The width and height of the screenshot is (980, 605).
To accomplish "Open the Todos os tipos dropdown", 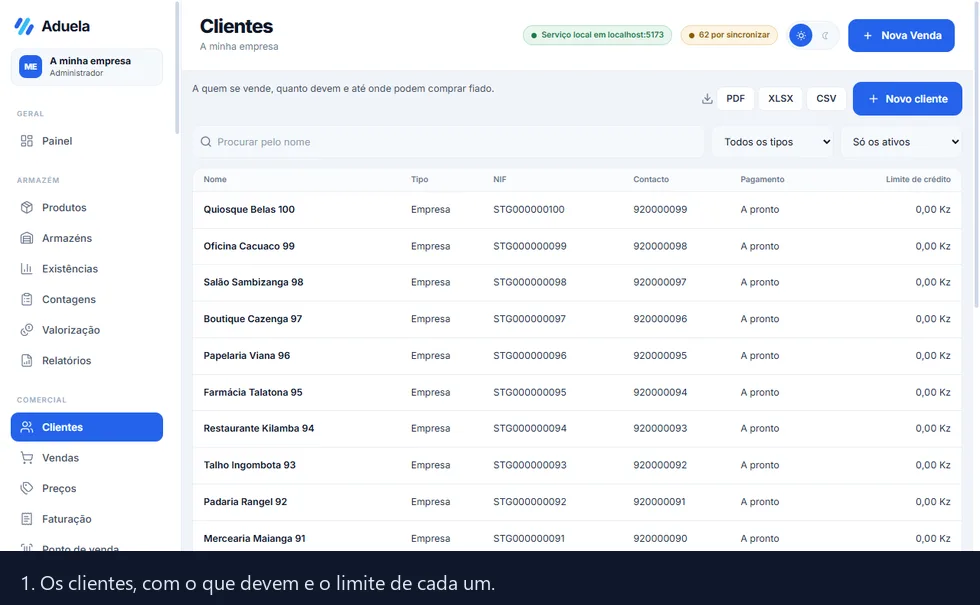I will point(772,142).
